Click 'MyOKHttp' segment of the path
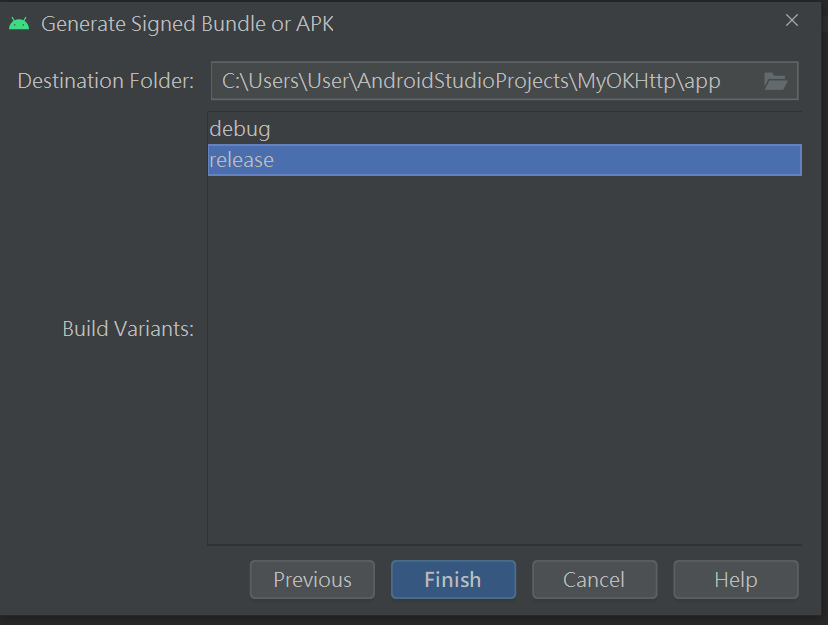 (x=627, y=81)
